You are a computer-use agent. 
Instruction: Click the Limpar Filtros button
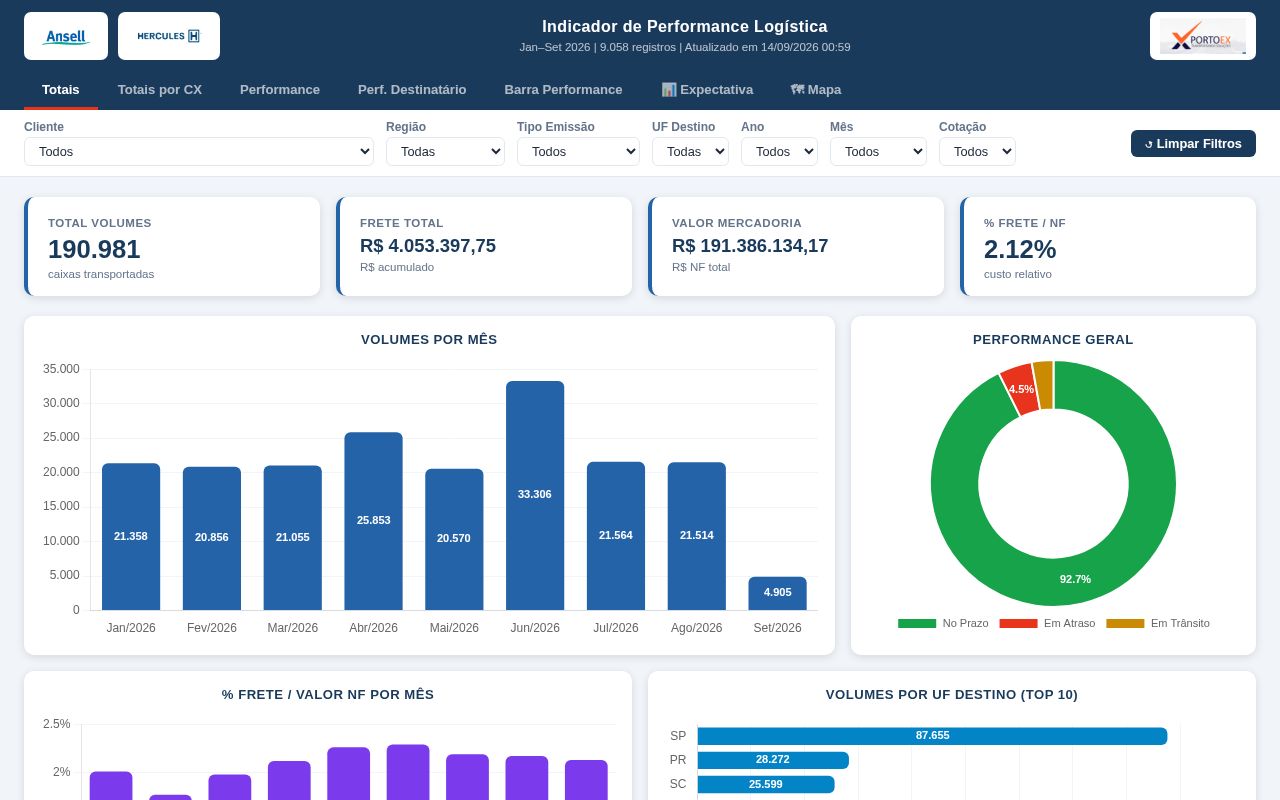click(1193, 144)
